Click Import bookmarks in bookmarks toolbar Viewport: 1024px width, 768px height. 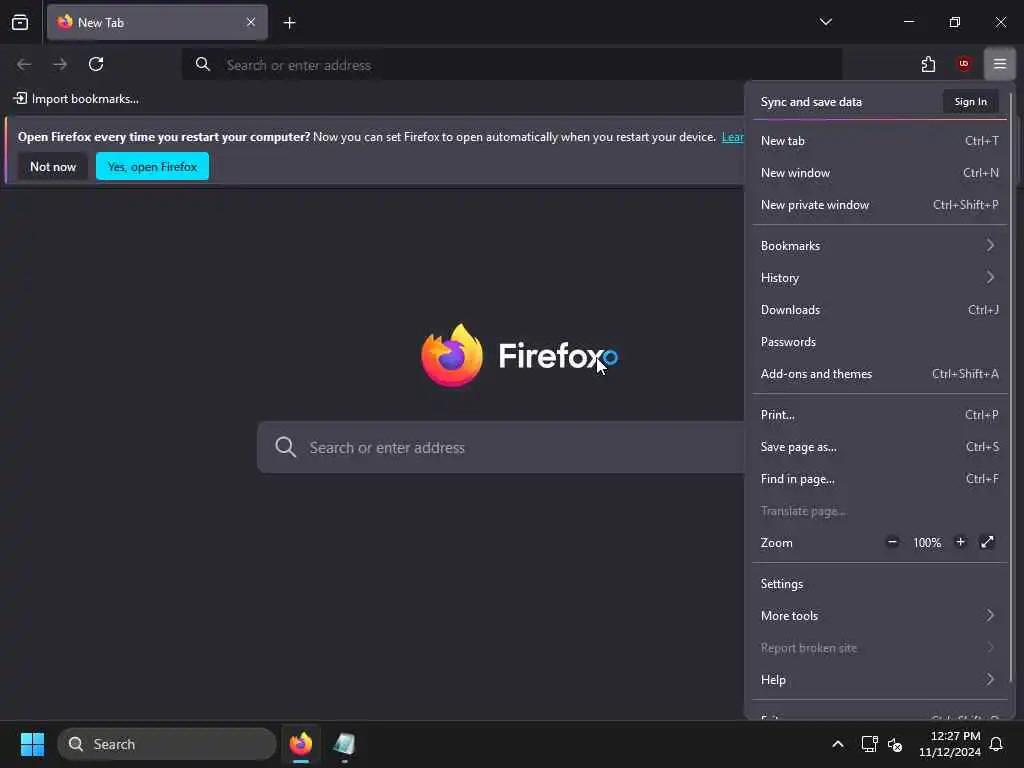pos(76,99)
